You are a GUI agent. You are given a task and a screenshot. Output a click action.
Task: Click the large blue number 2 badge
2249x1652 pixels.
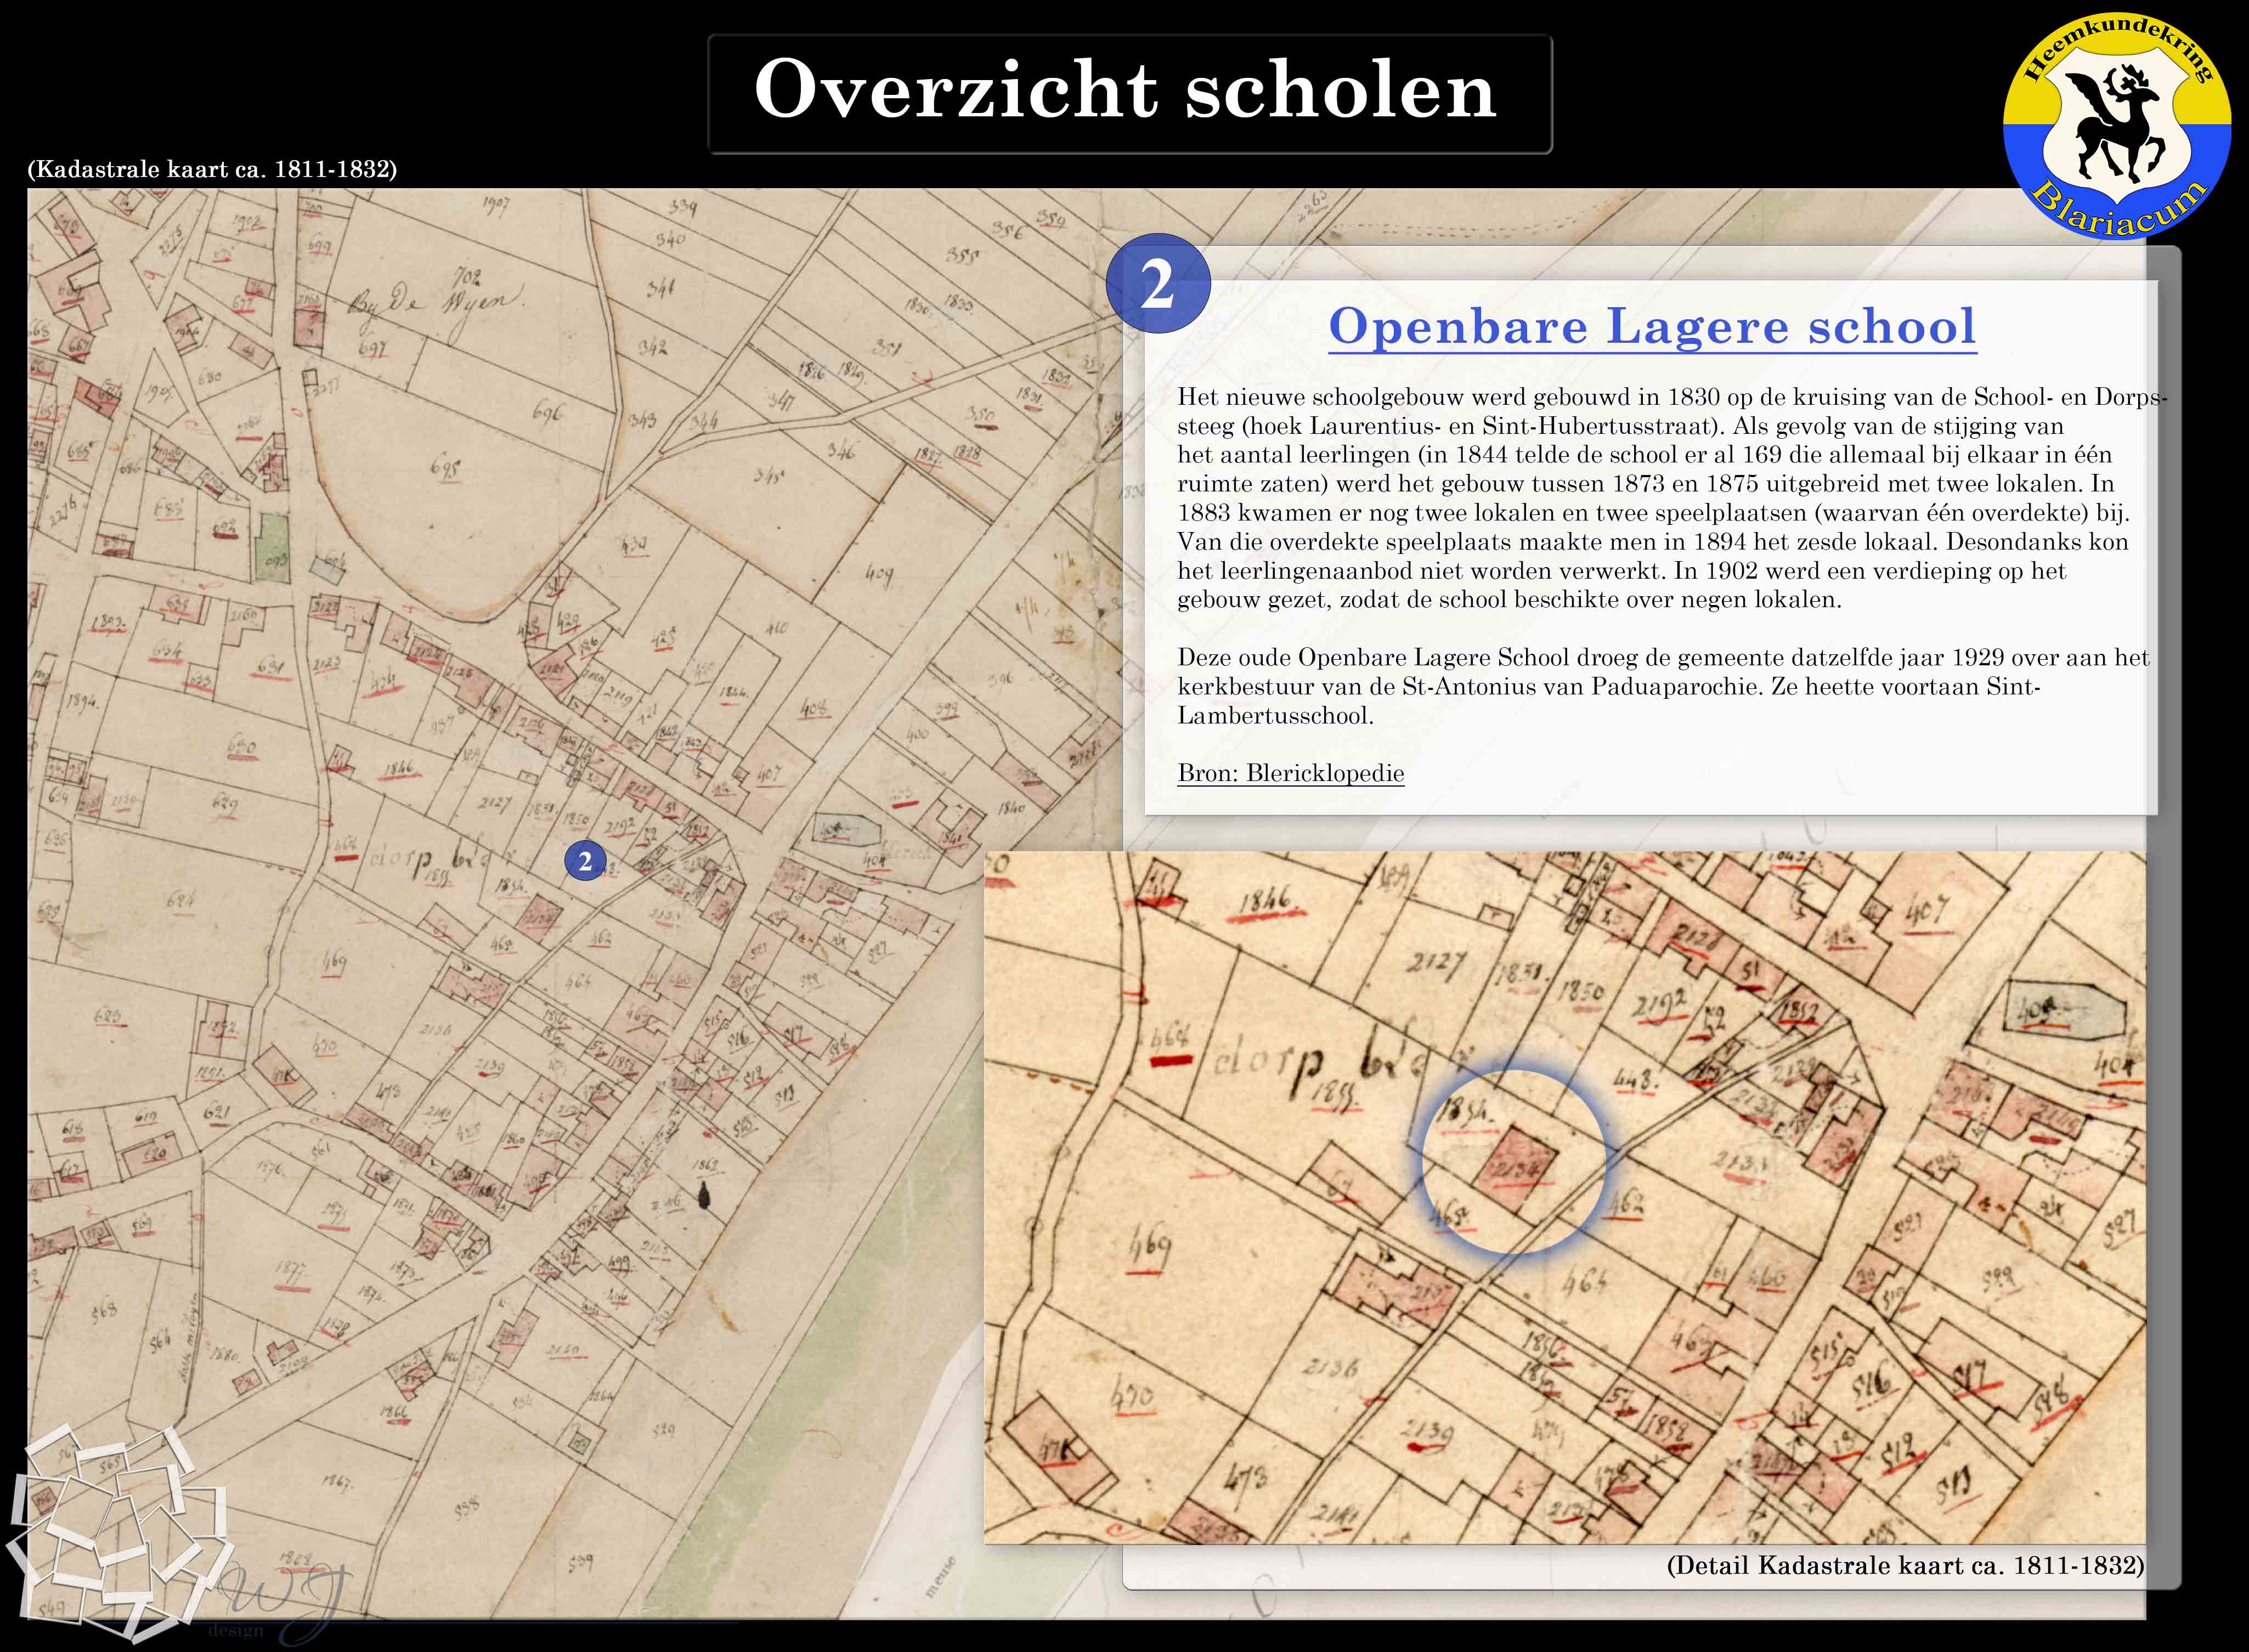coord(1157,284)
